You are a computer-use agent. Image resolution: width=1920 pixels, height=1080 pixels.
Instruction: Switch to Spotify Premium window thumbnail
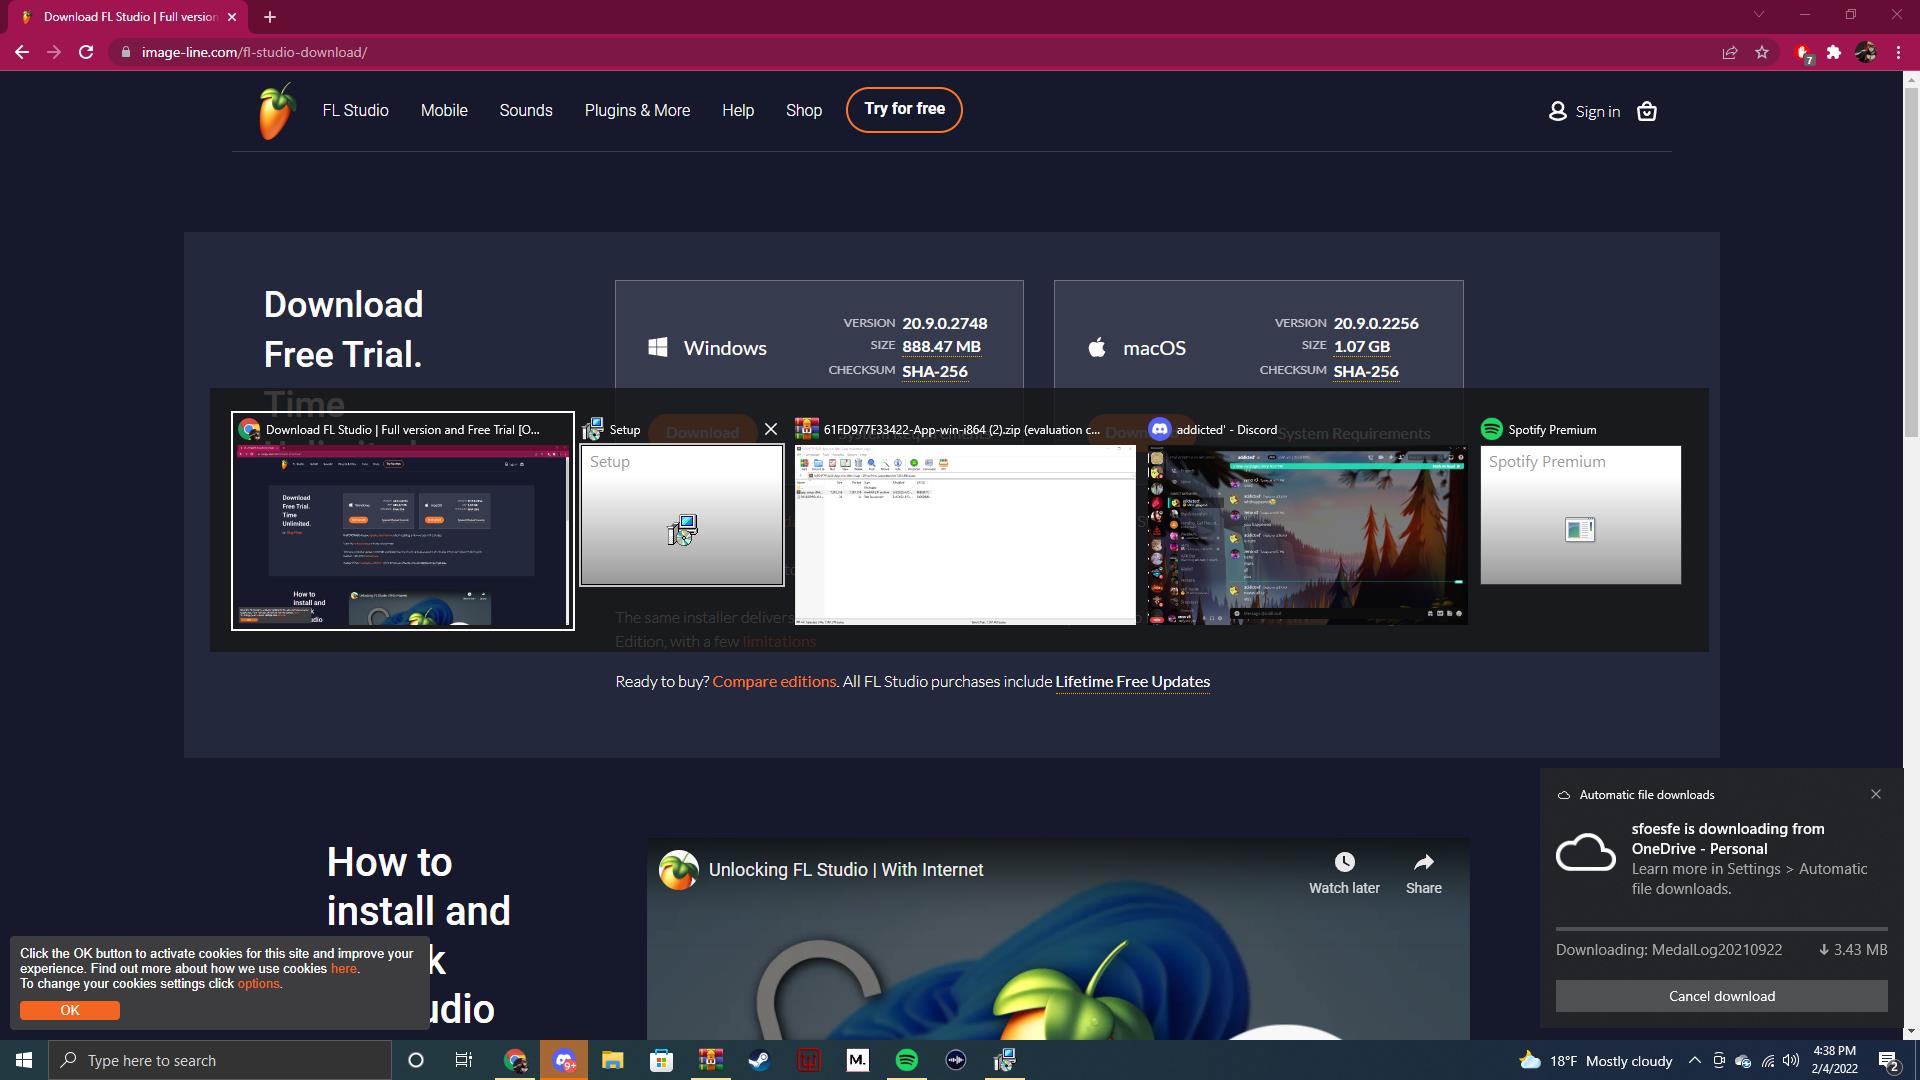tap(1580, 515)
